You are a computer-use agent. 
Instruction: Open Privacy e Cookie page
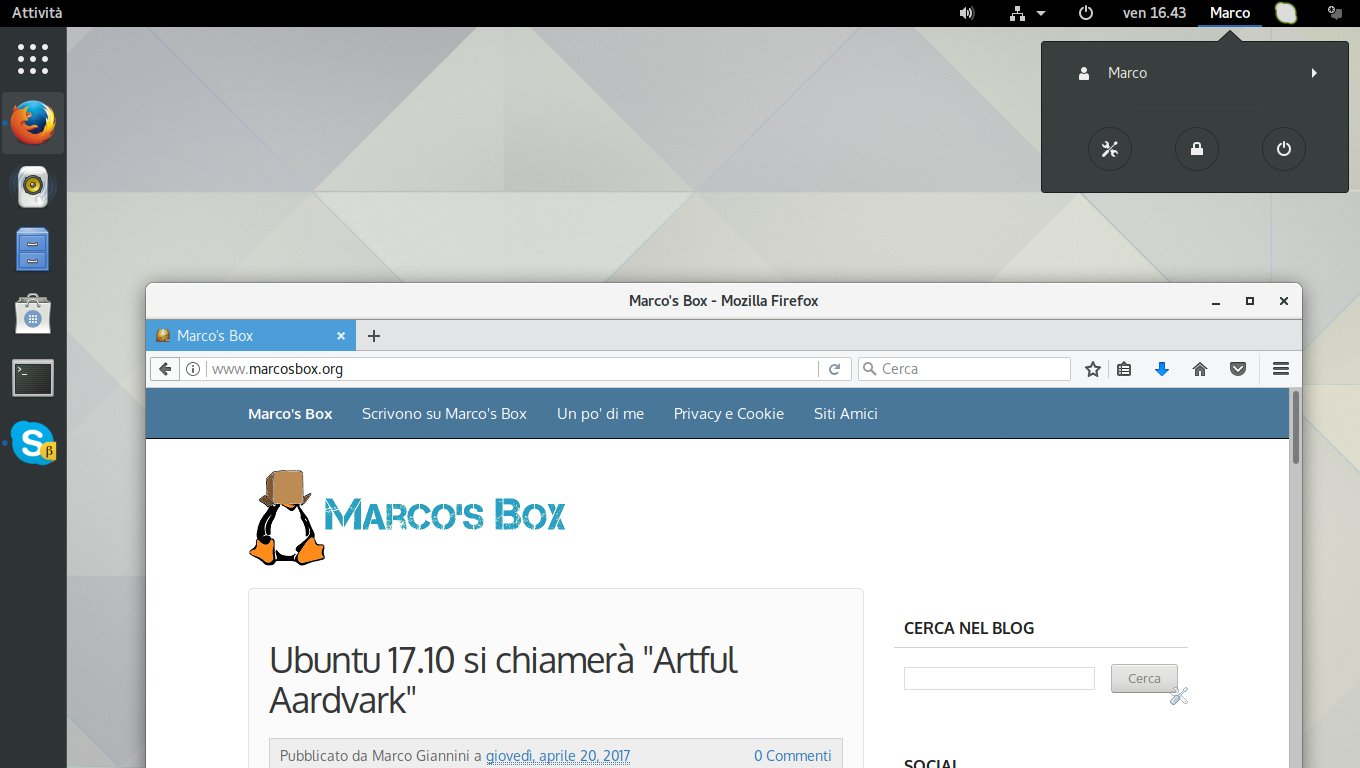pyautogui.click(x=729, y=414)
